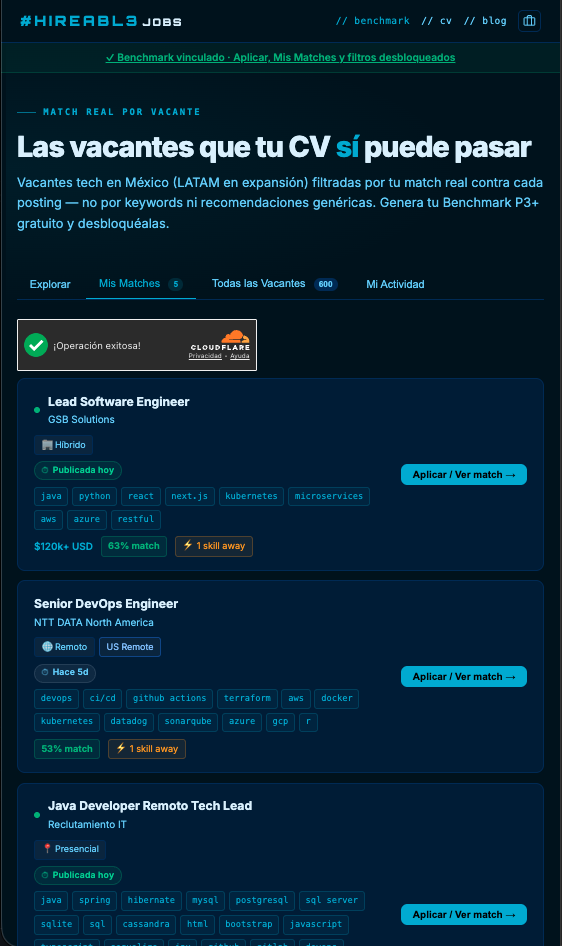Click the python skill tag
This screenshot has width=562, height=946.
tap(95, 497)
